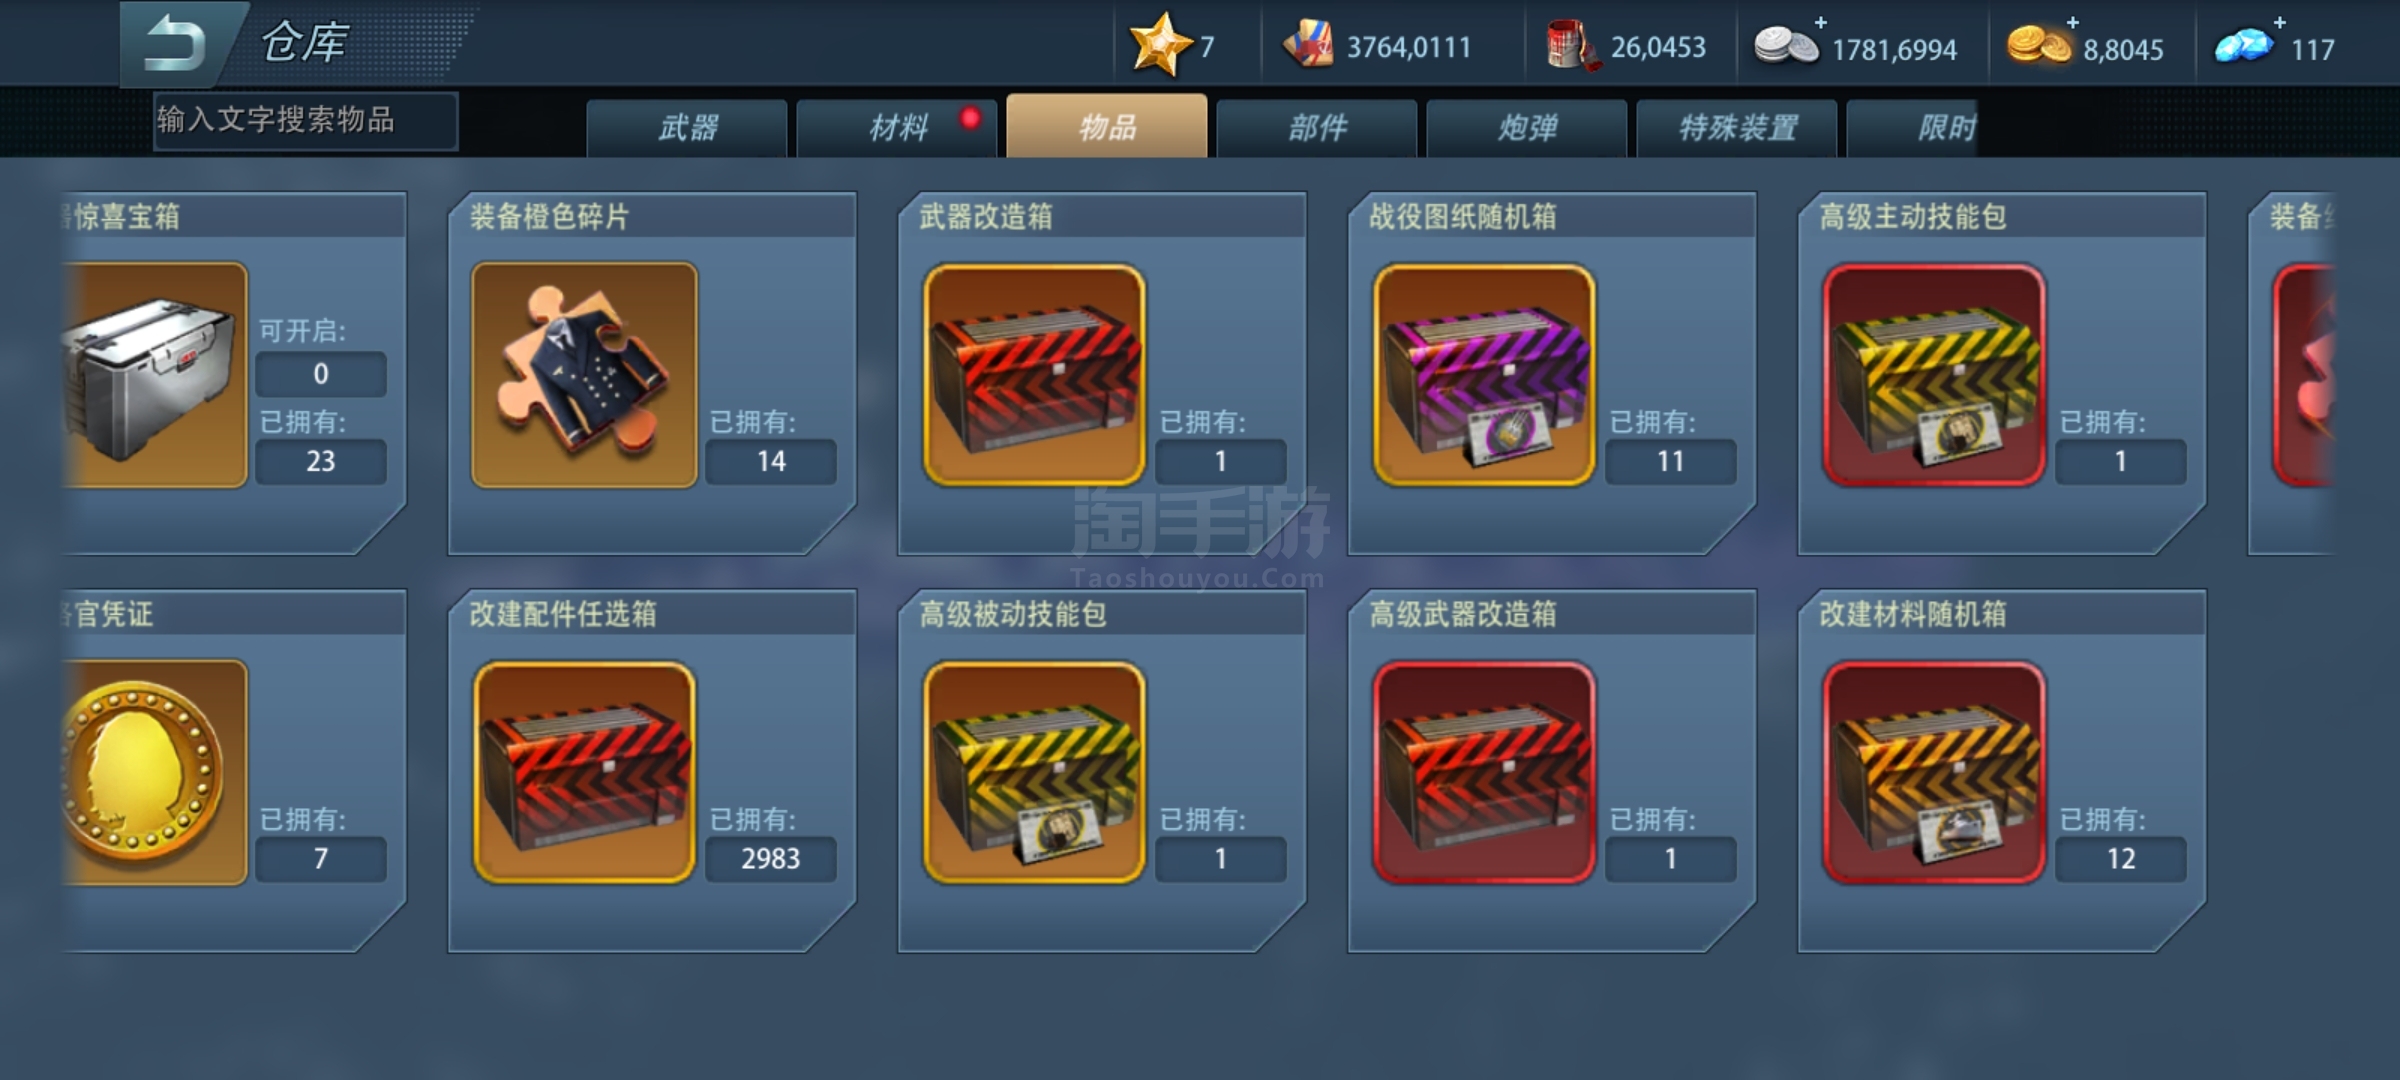
Task: Tap the back arrow beside 仓库
Action: 175,44
